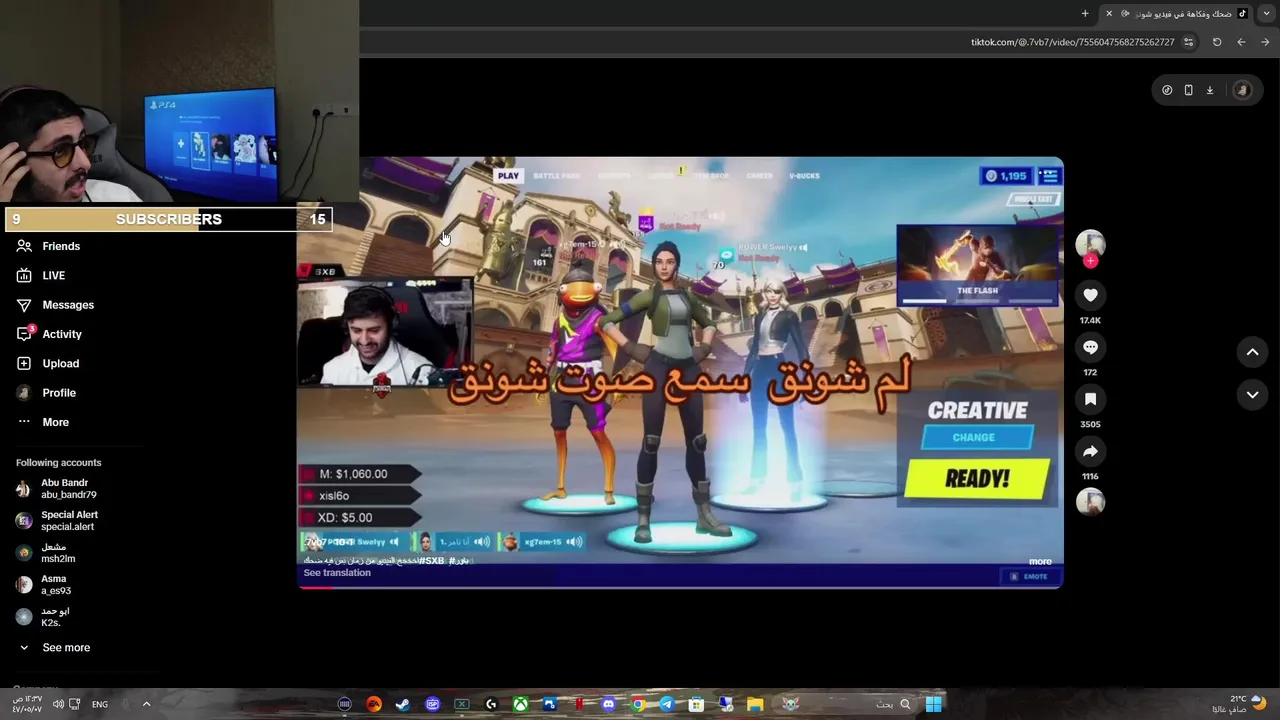Open EA app from taskbar
Image resolution: width=1280 pixels, height=720 pixels.
(374, 704)
